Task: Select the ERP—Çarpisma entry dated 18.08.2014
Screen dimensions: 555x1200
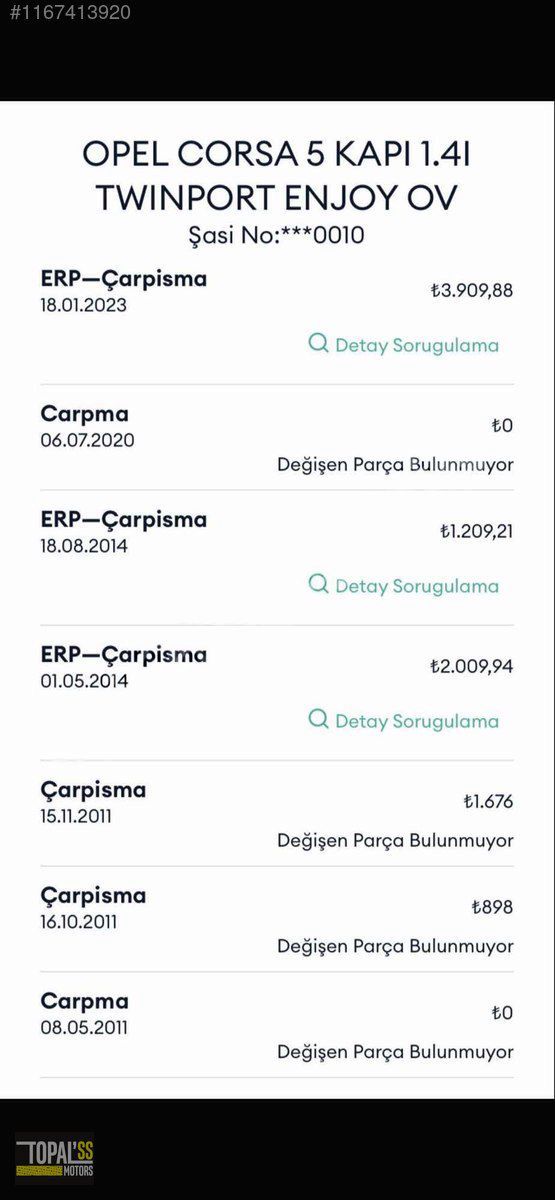Action: point(277,558)
